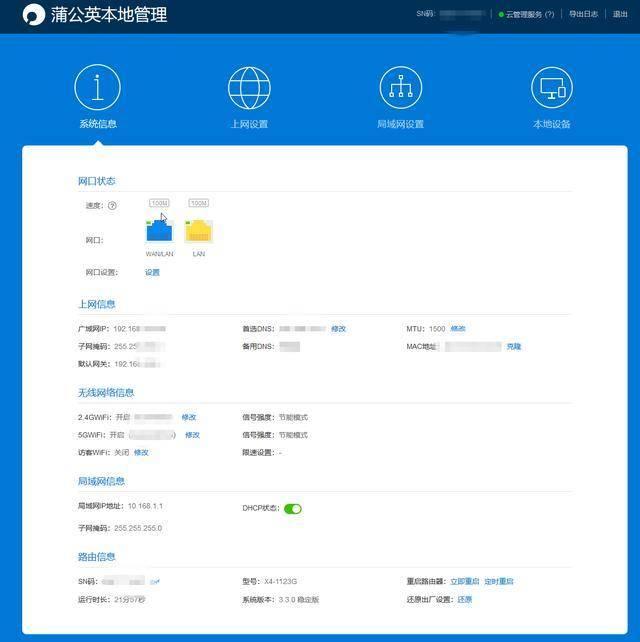Open the 上网设置 globe icon
640x642 pixels.
249,87
